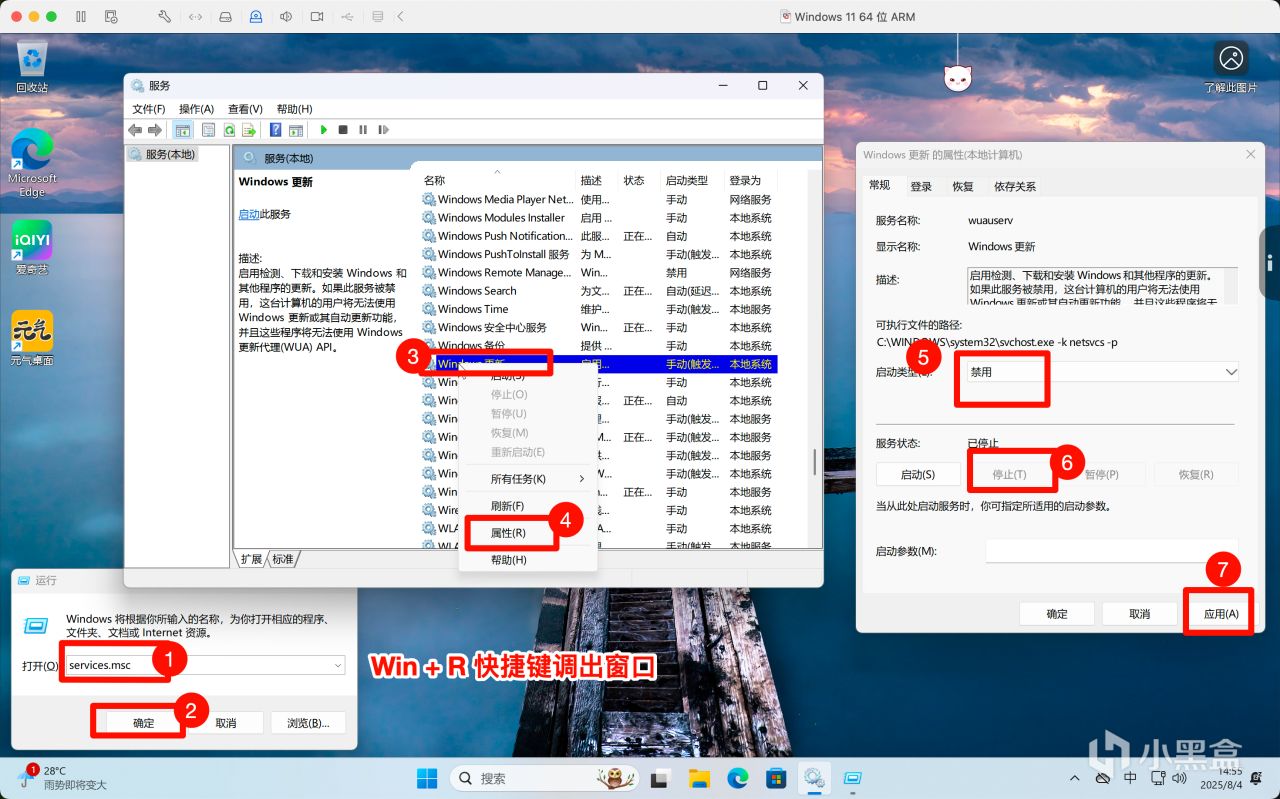Open the 查看(V) menu in Services

[x=245, y=108]
